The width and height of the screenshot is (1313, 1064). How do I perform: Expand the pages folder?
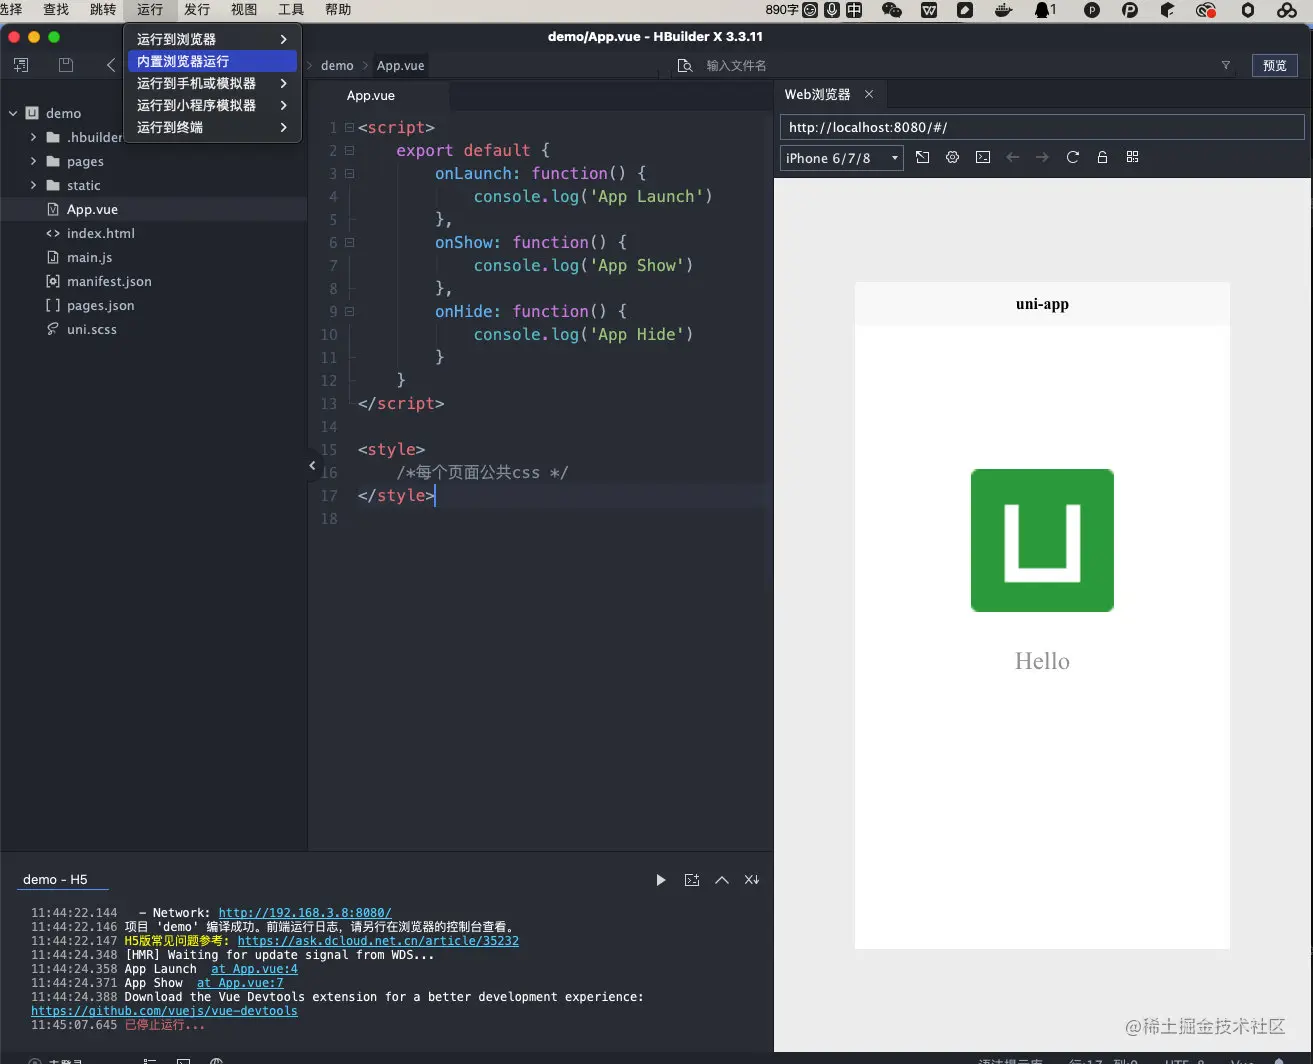click(33, 161)
